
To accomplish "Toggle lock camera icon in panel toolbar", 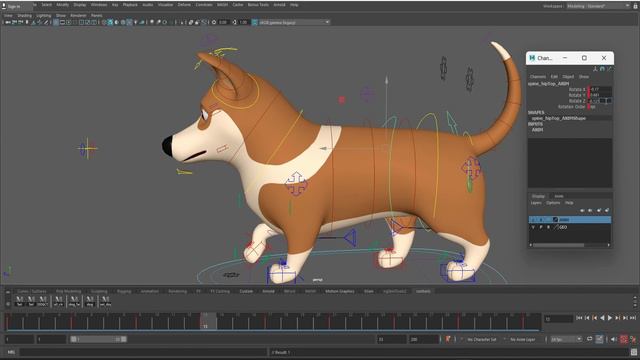I will pos(14,22).
